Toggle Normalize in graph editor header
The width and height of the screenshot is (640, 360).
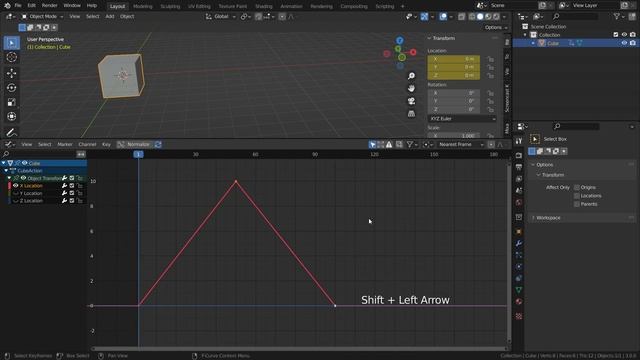pos(134,144)
